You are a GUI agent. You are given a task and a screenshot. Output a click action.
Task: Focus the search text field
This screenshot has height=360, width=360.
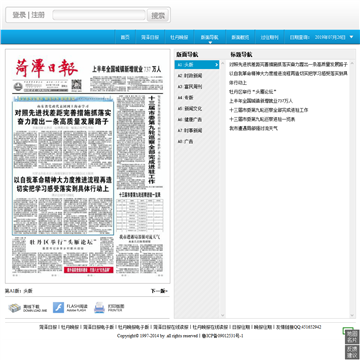click(x=99, y=15)
